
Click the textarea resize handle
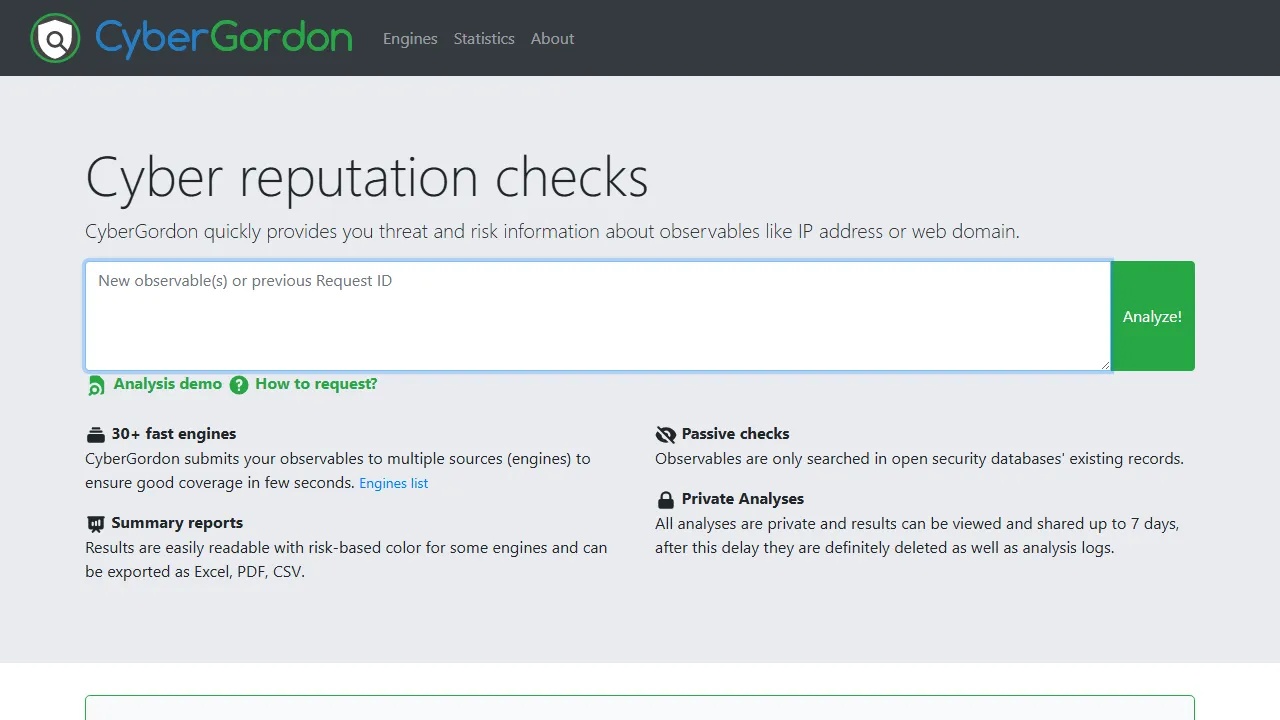[x=1106, y=366]
